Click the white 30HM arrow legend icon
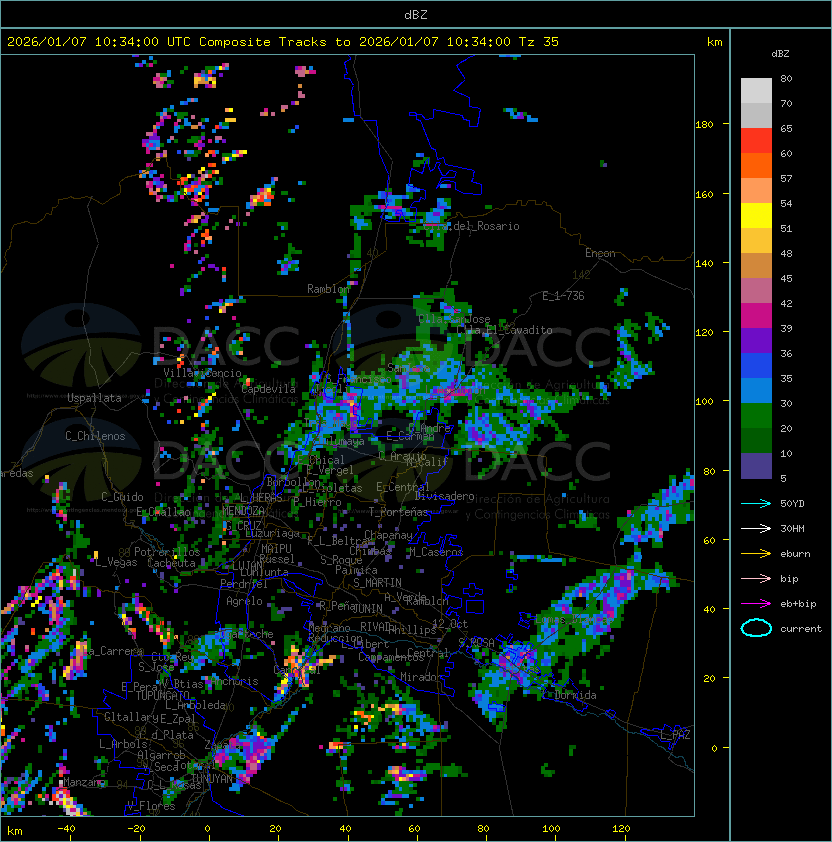This screenshot has height=842, width=832. [756, 528]
